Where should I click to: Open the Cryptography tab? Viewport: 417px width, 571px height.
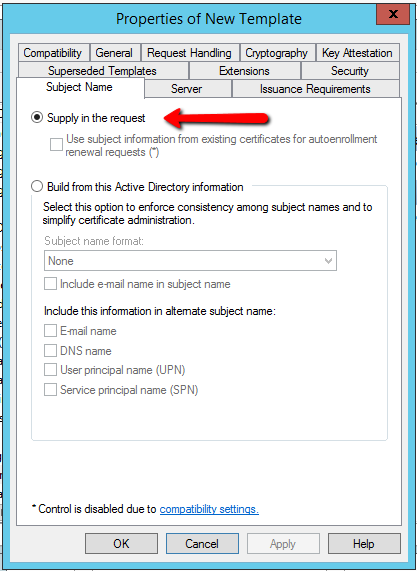(277, 53)
